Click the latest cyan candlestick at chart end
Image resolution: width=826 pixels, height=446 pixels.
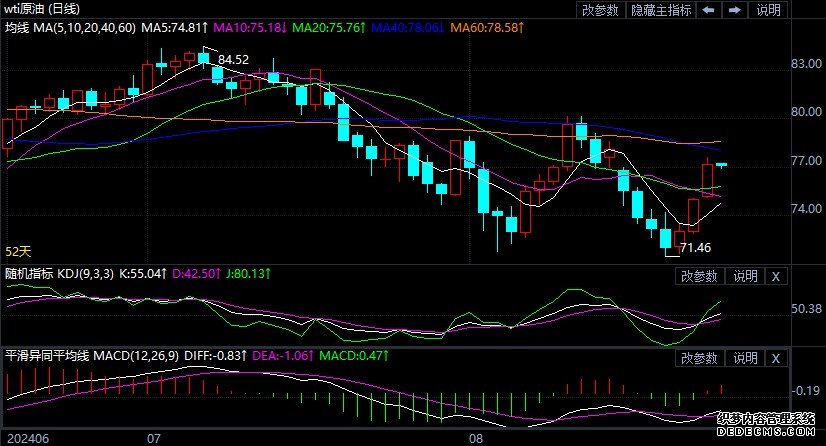coord(721,165)
